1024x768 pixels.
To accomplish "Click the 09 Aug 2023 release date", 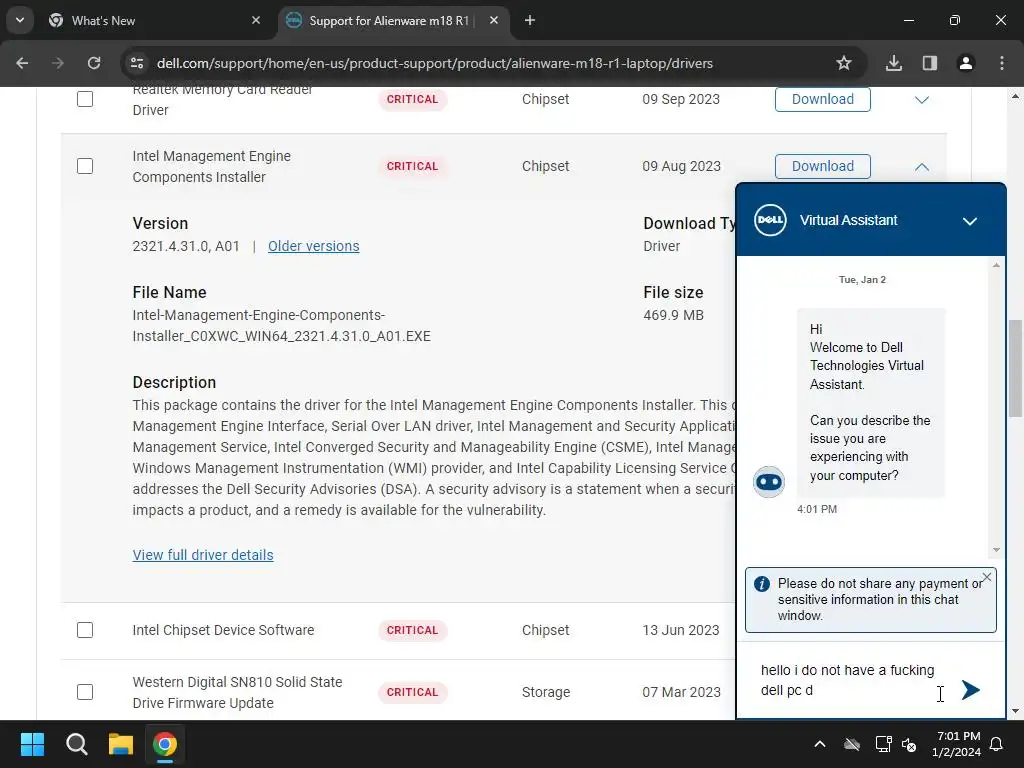I will 681,167.
